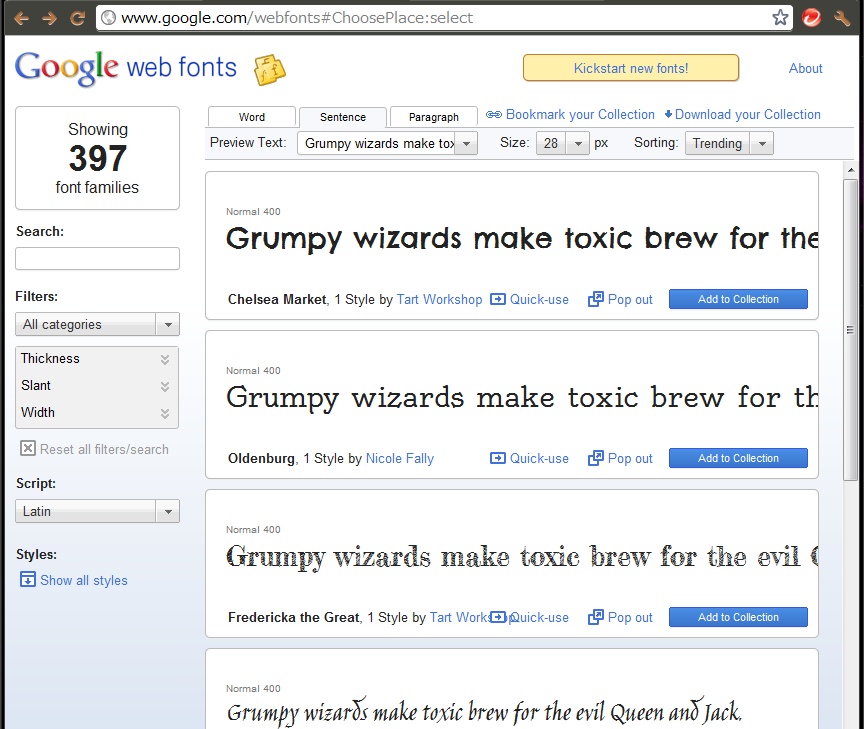
Task: Click Bookmark your Collection link
Action: click(x=580, y=115)
